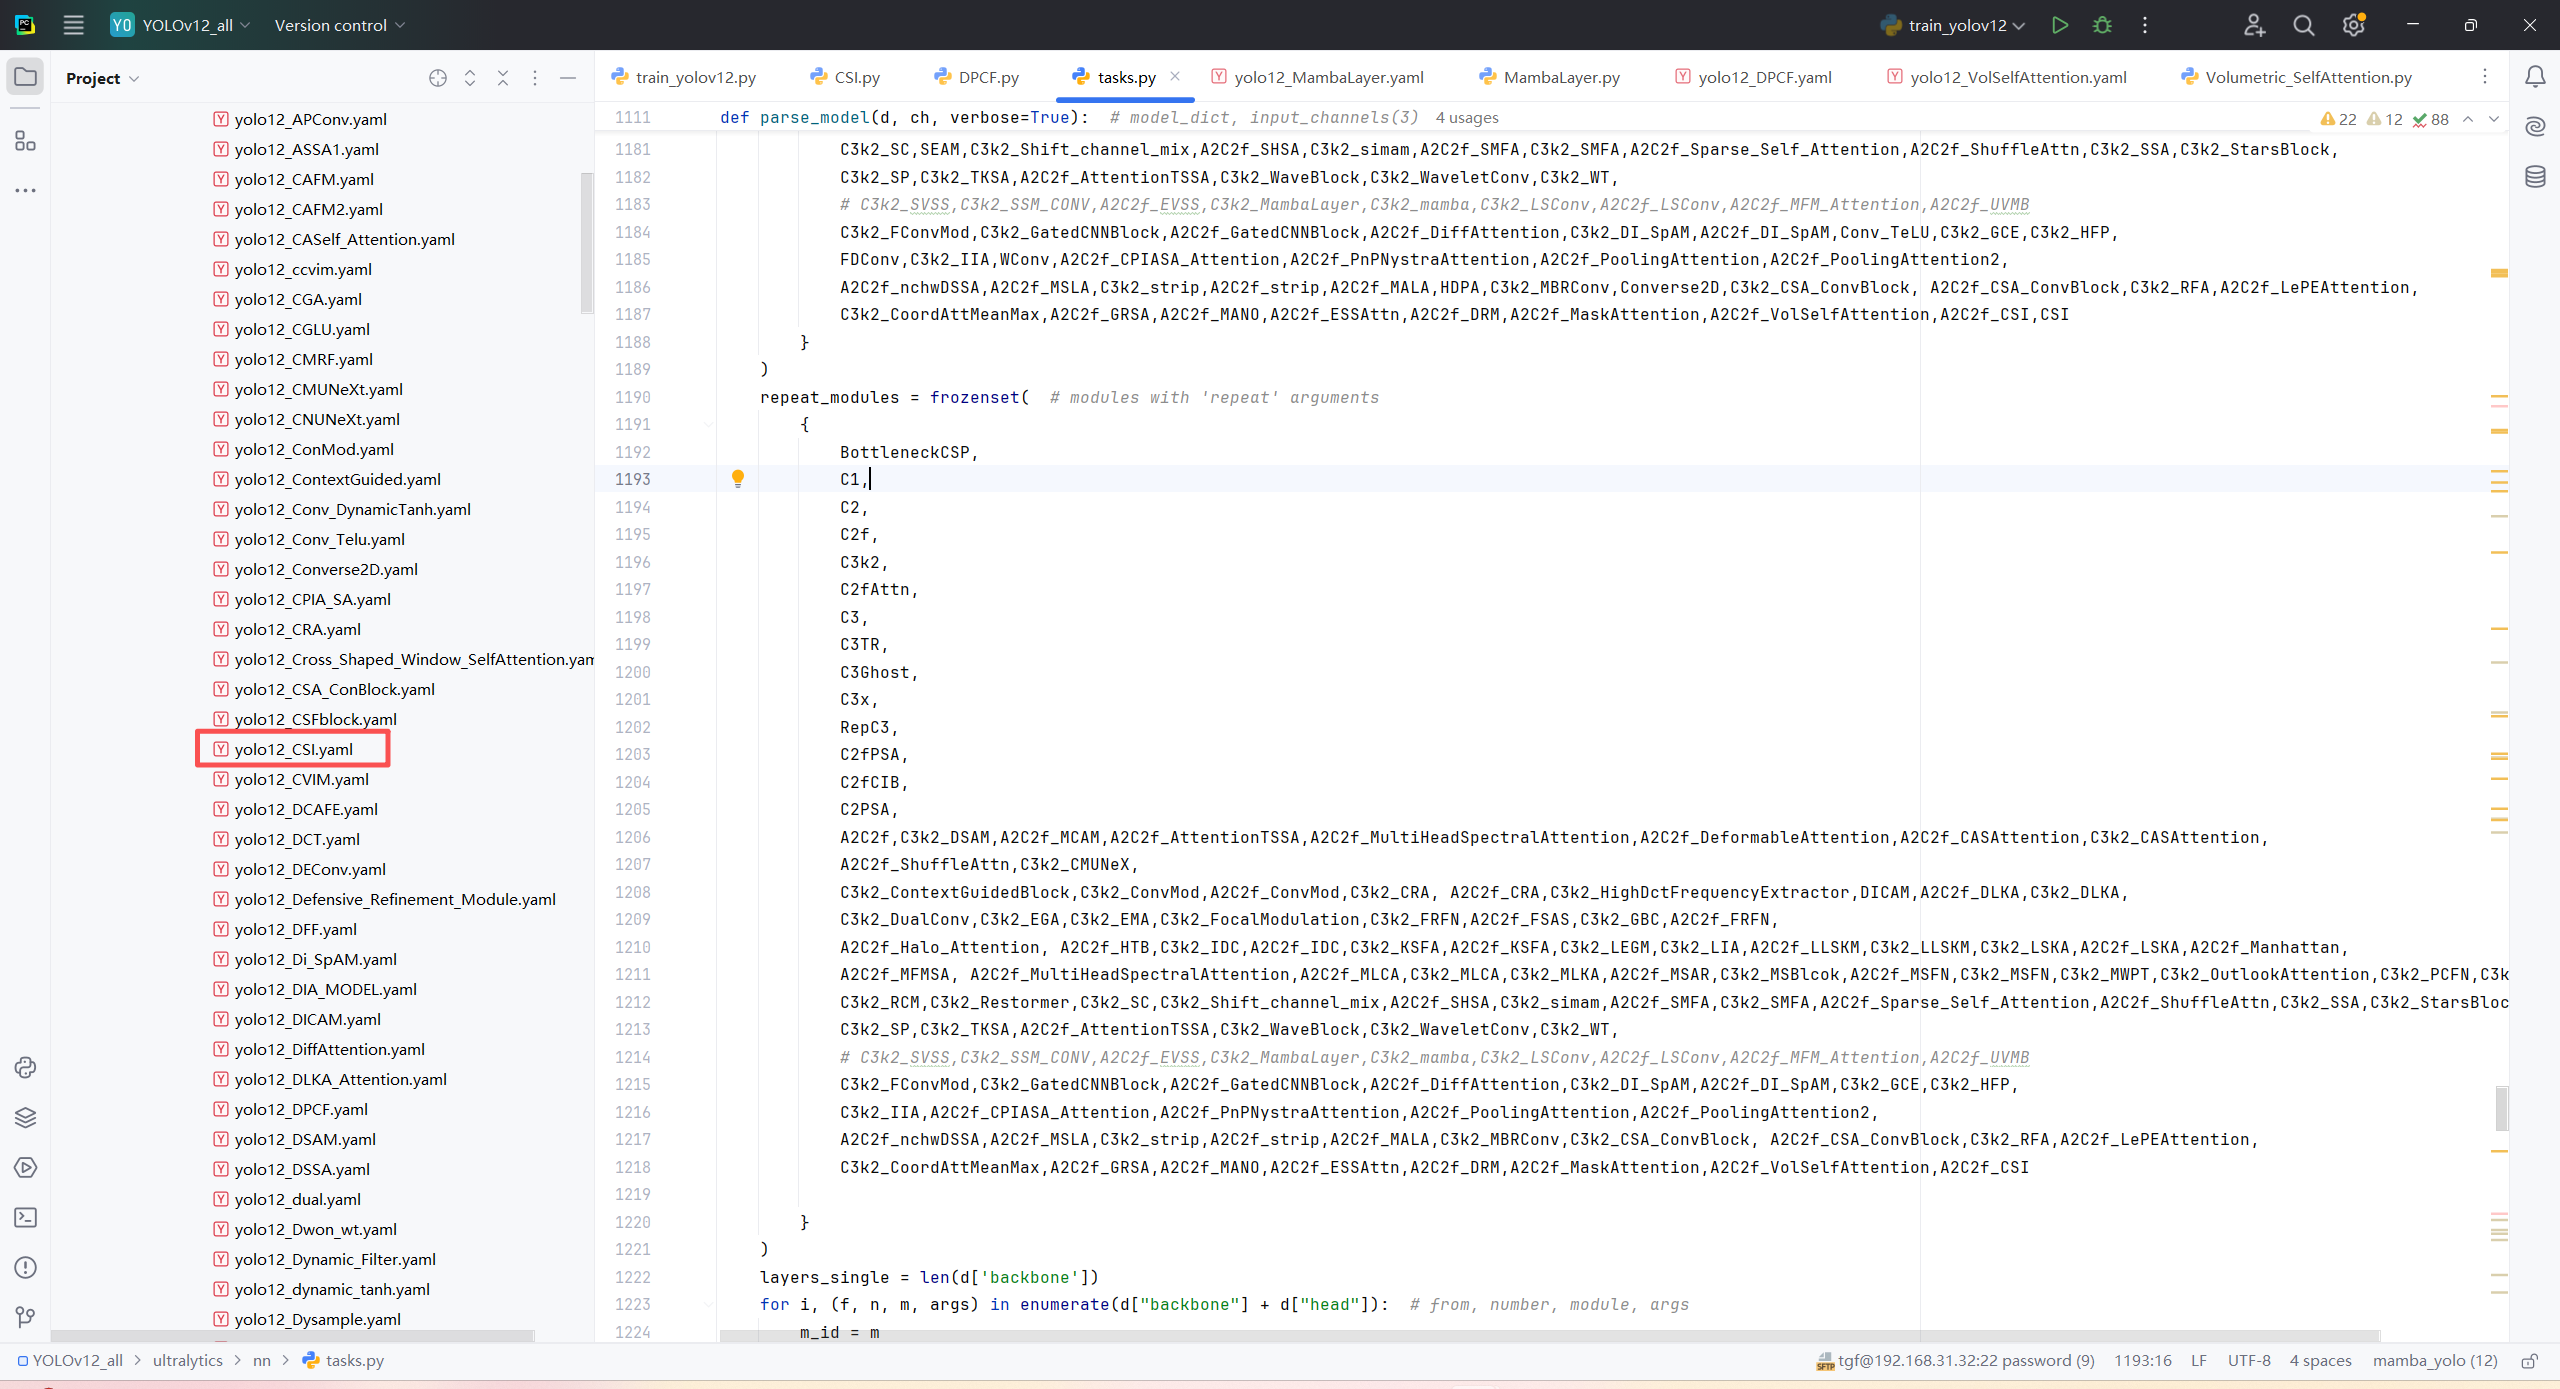
Task: Toggle the Project tool window folder button
Action: pyautogui.click(x=25, y=77)
